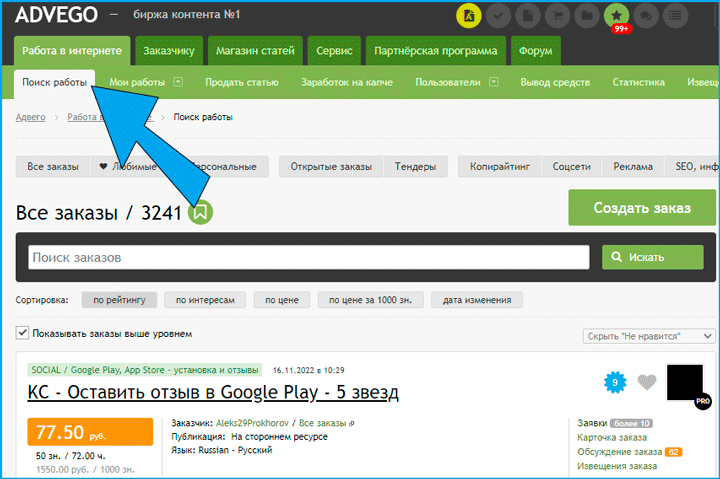Open the 'Сервис' tab
Image resolution: width=720 pixels, height=479 pixels.
pos(334,51)
